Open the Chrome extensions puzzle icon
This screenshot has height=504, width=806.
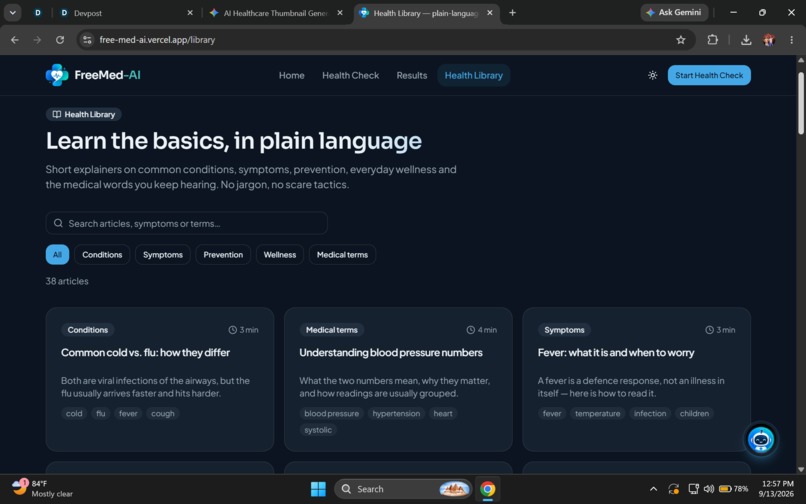pos(712,40)
